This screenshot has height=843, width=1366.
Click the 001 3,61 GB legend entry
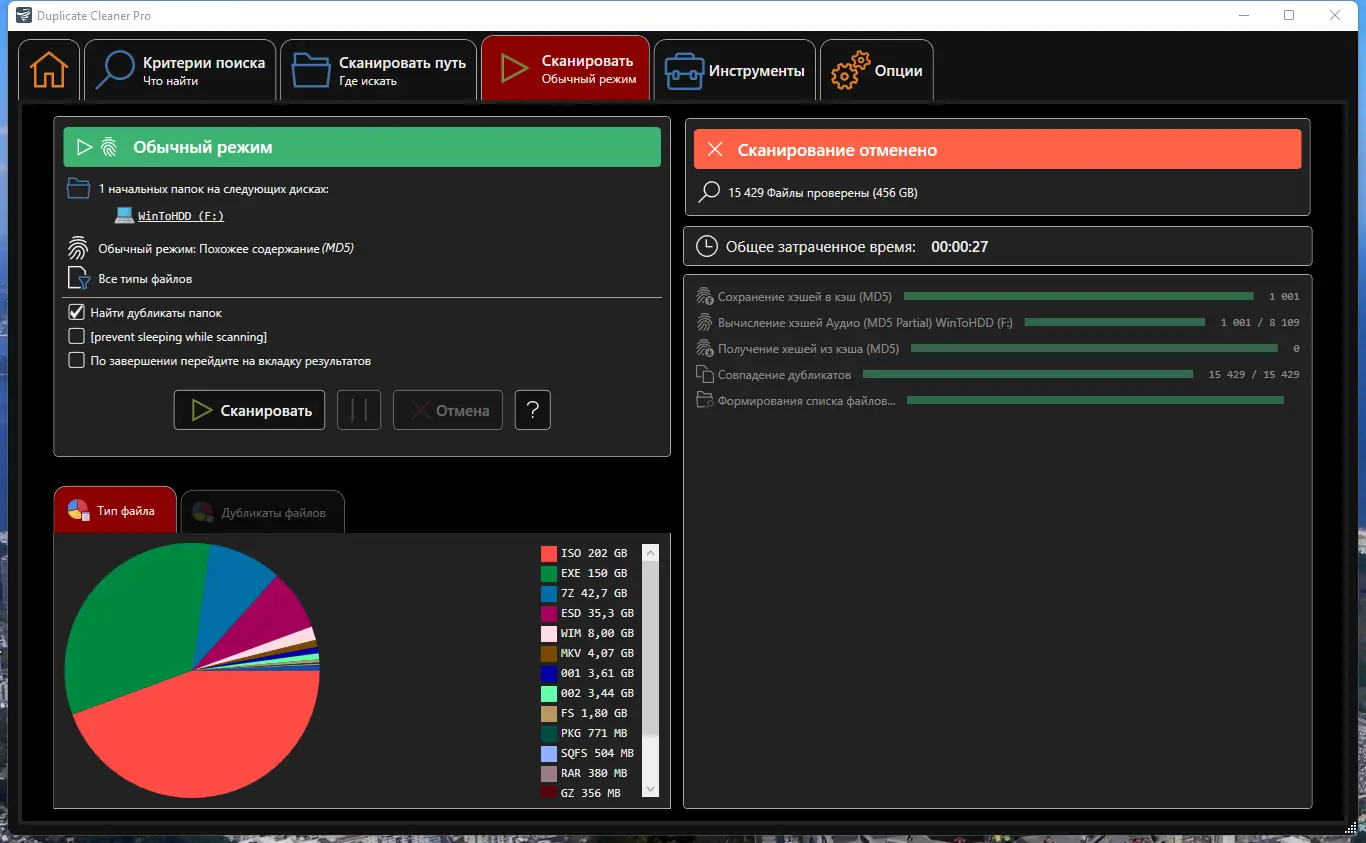[x=587, y=673]
